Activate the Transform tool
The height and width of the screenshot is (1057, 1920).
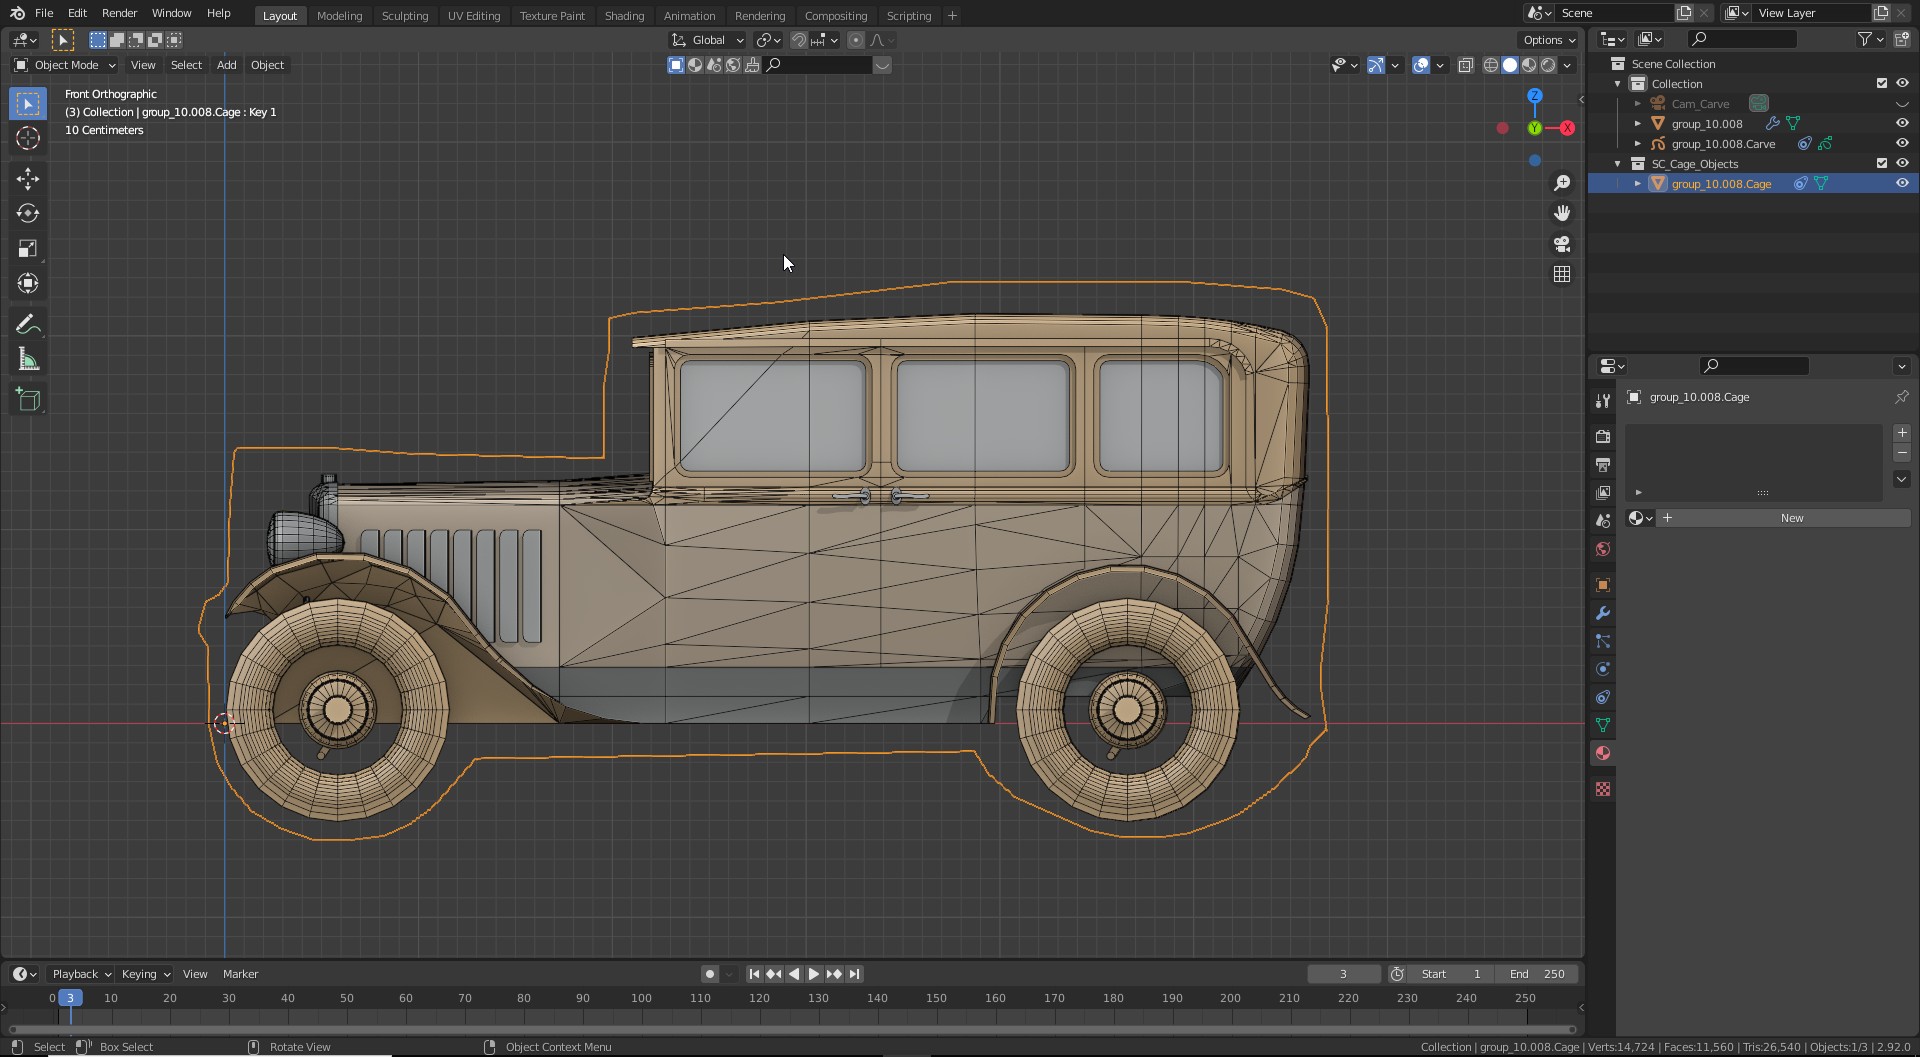click(28, 284)
